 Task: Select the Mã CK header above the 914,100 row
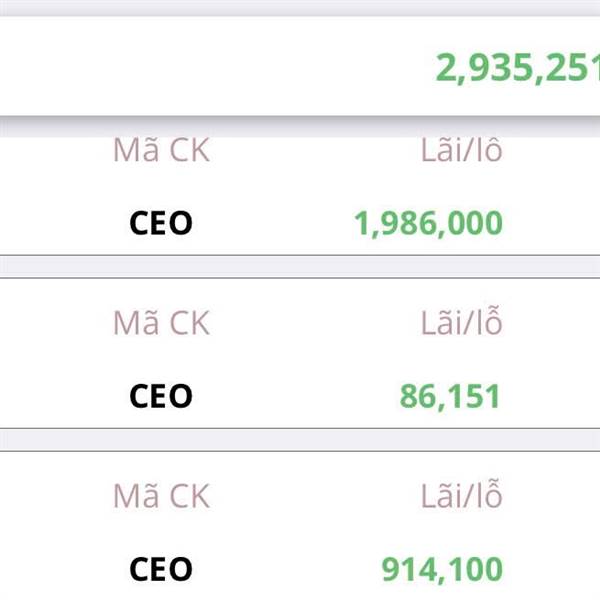(x=161, y=496)
